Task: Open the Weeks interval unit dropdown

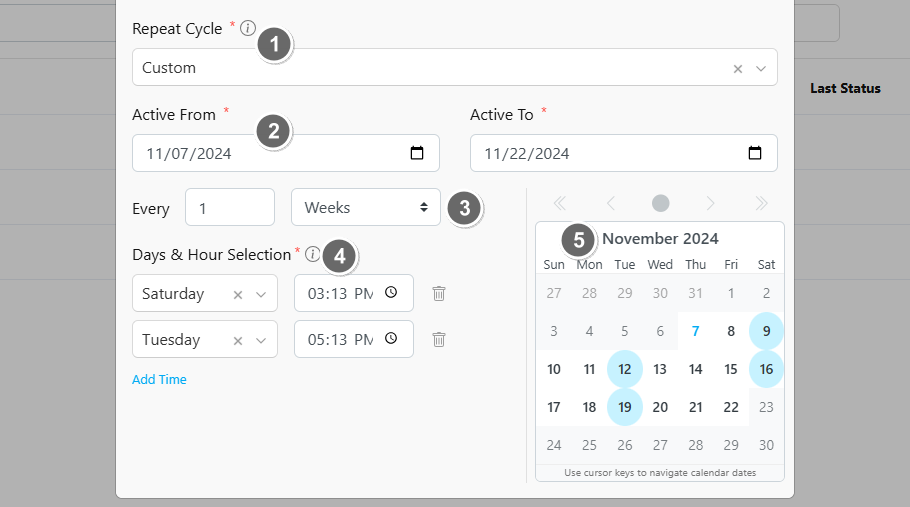Action: (365, 208)
